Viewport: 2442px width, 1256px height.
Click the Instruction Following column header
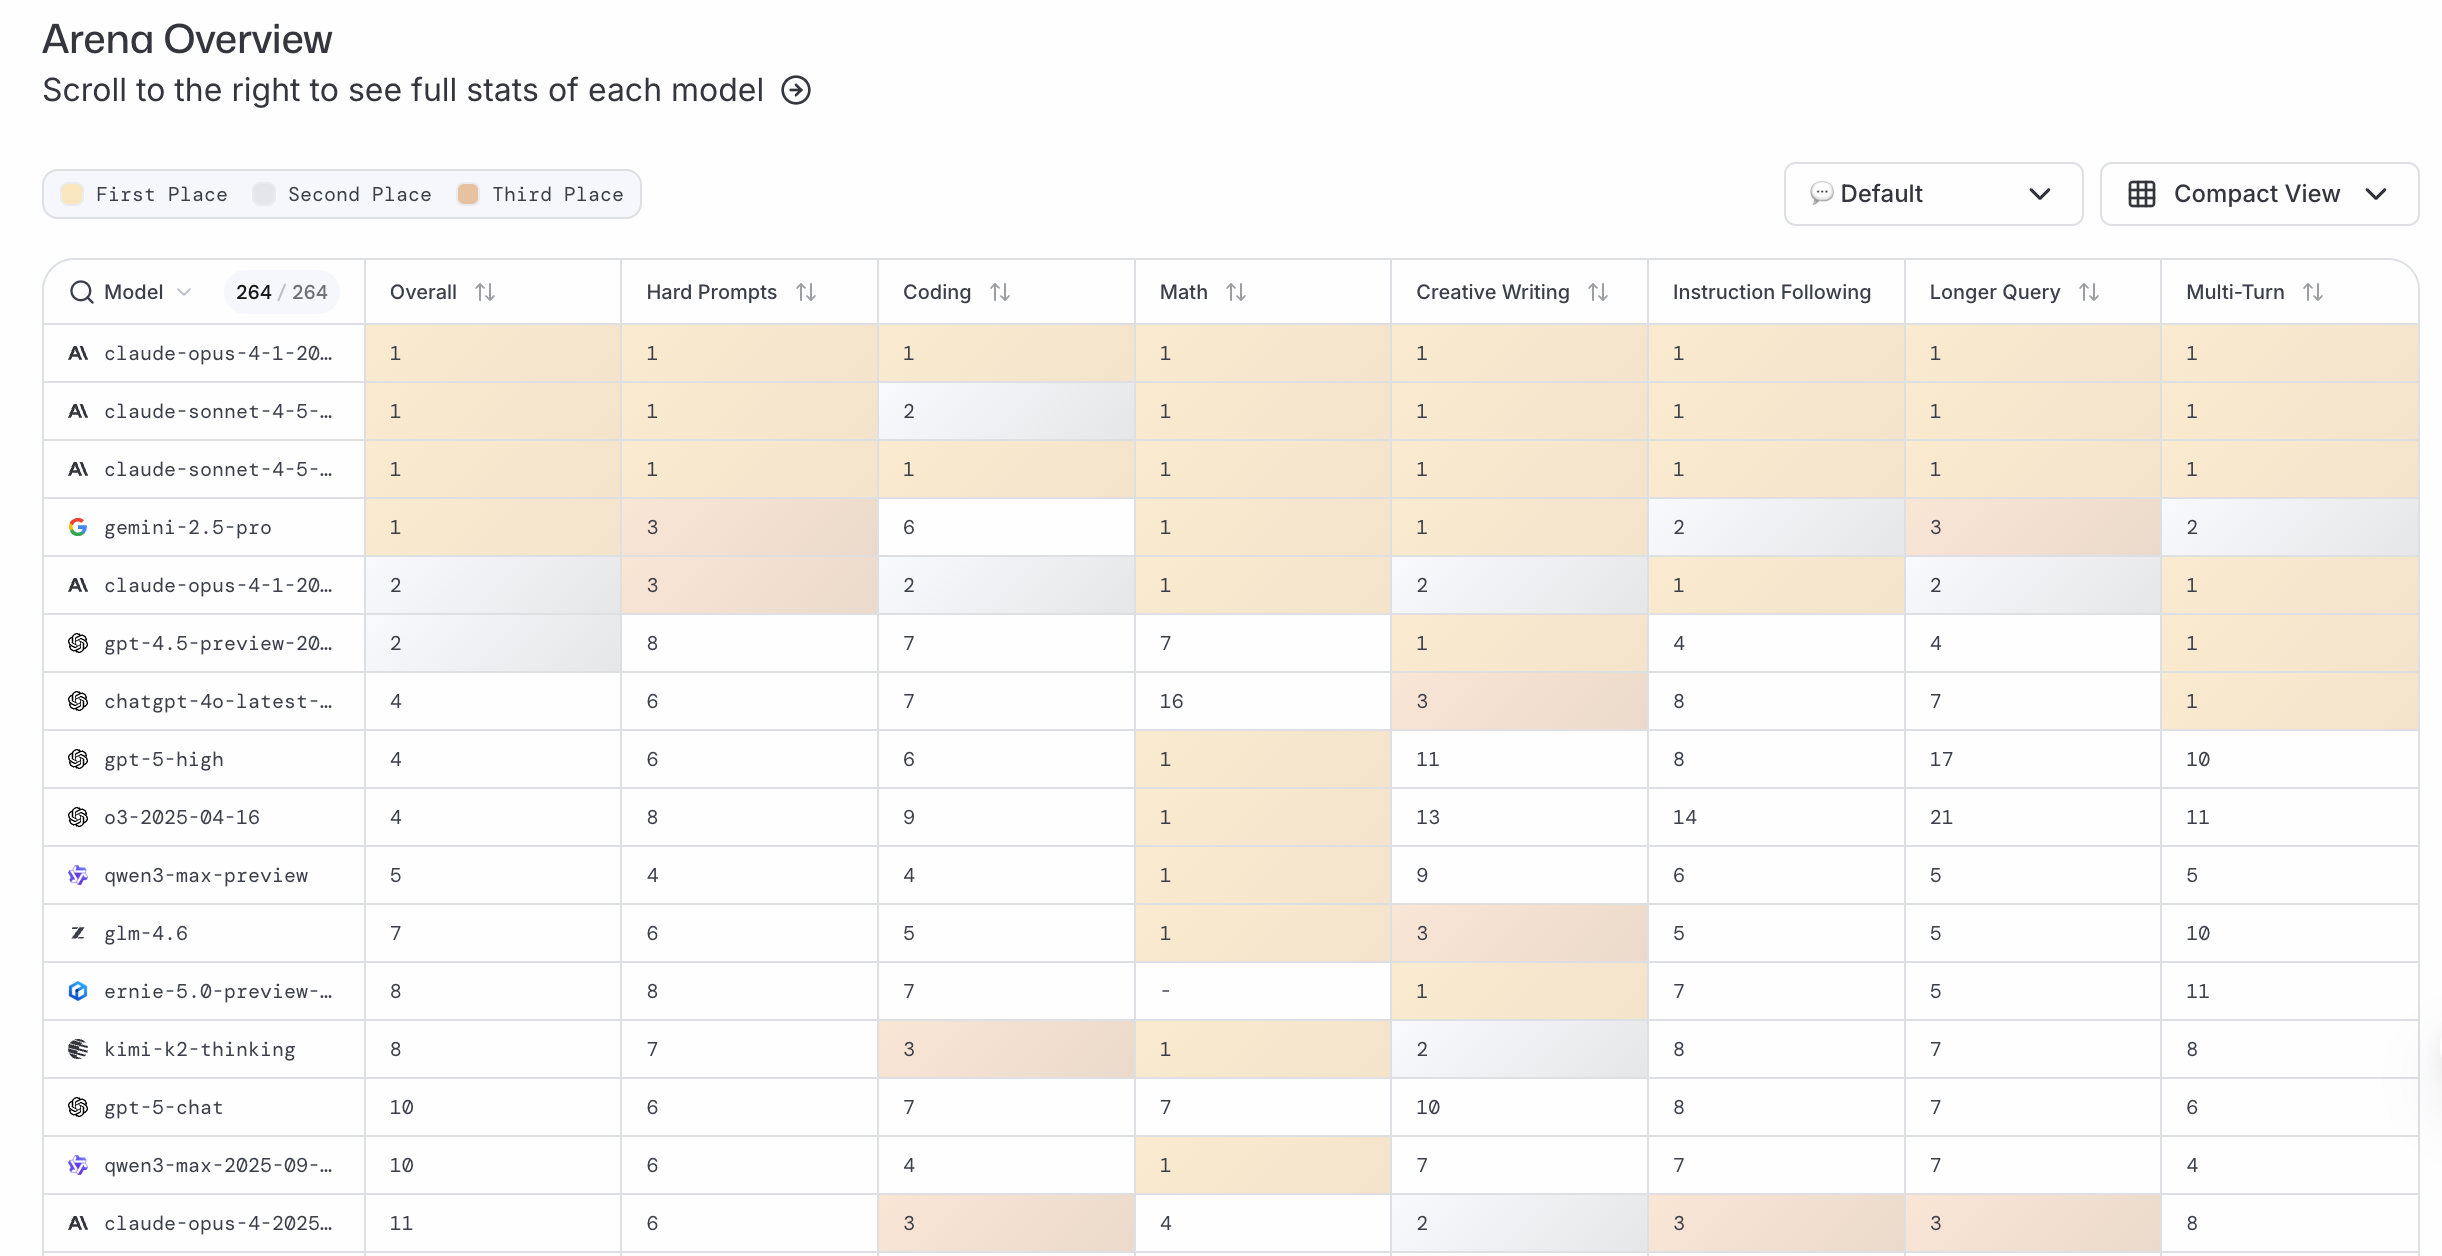(x=1771, y=292)
